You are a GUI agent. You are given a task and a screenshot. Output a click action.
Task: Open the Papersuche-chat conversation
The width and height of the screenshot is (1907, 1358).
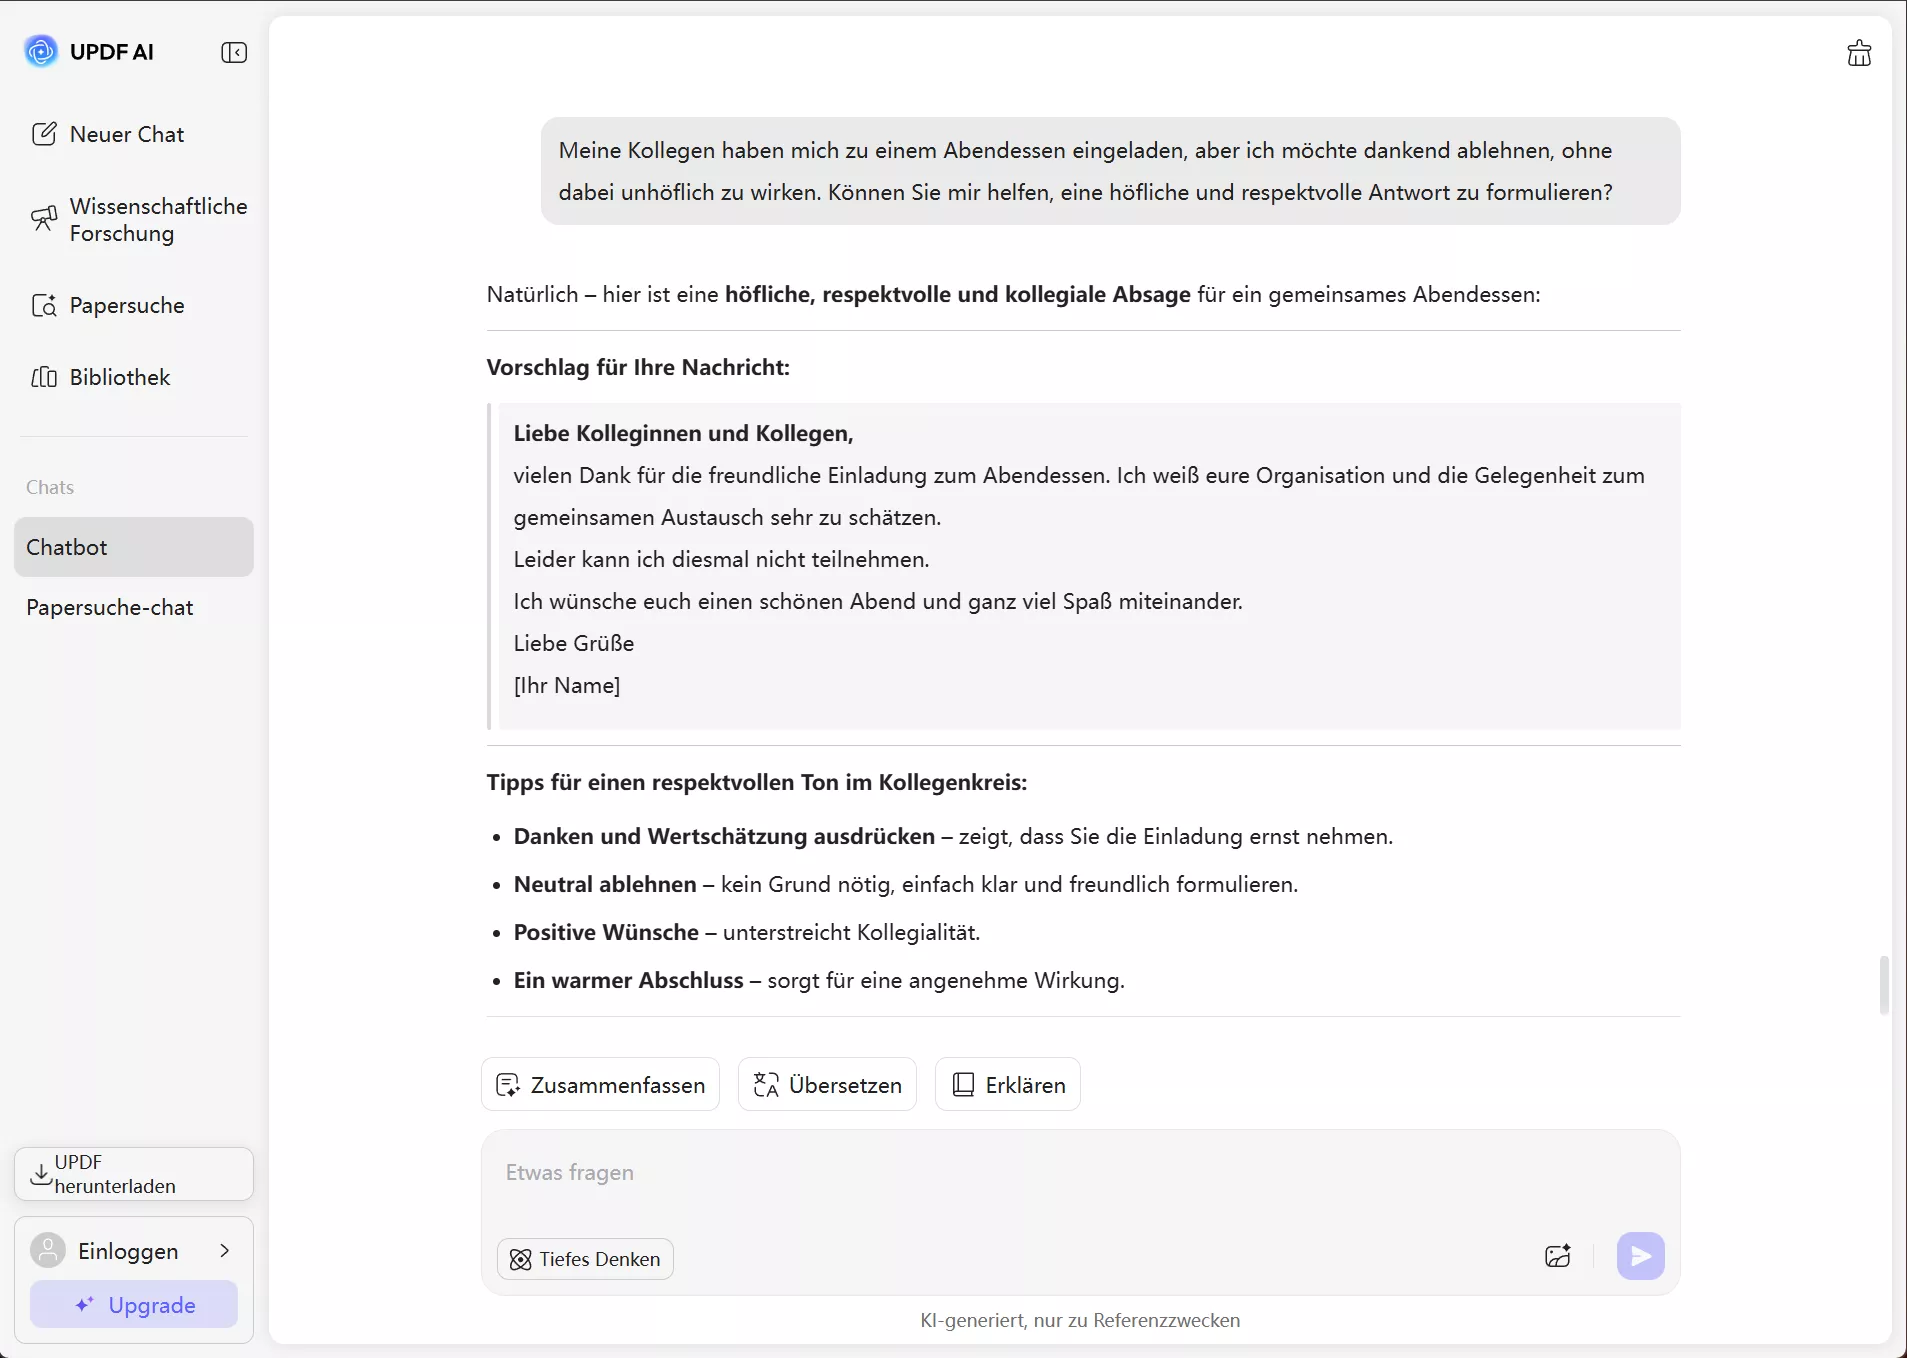(110, 607)
